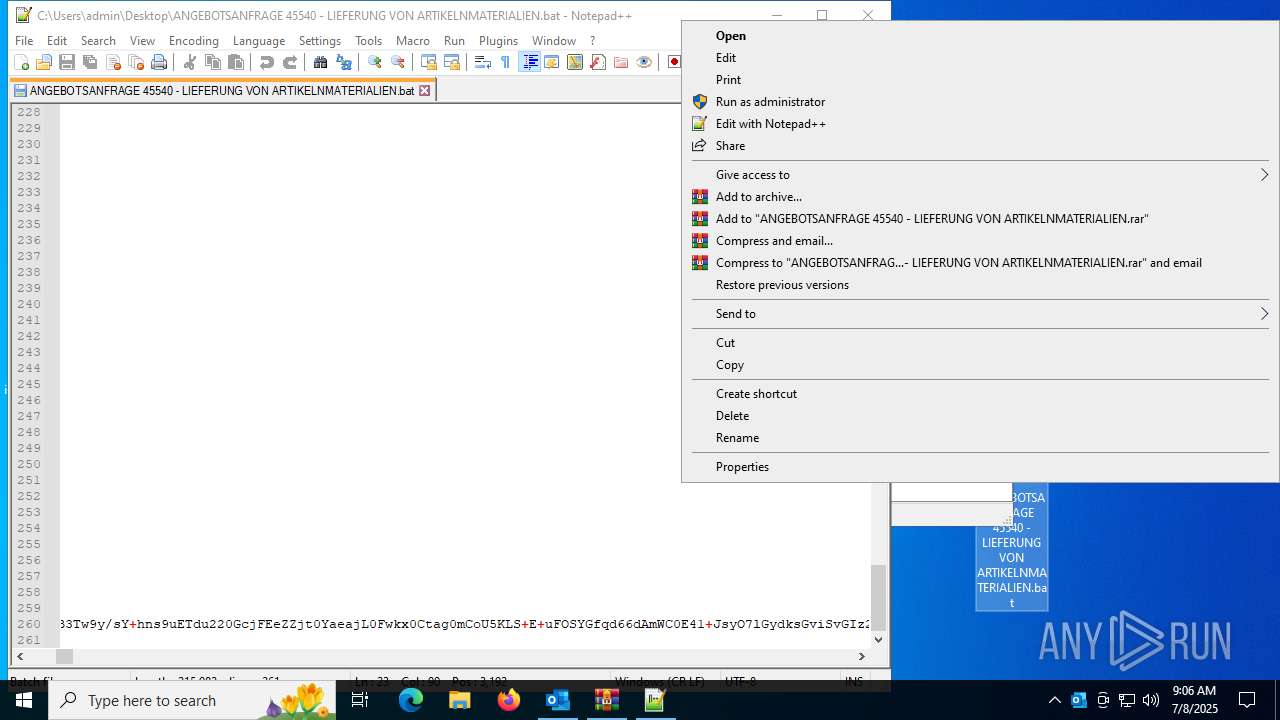Click the Undo toolbar icon
Image resolution: width=1280 pixels, height=720 pixels.
pyautogui.click(x=267, y=62)
